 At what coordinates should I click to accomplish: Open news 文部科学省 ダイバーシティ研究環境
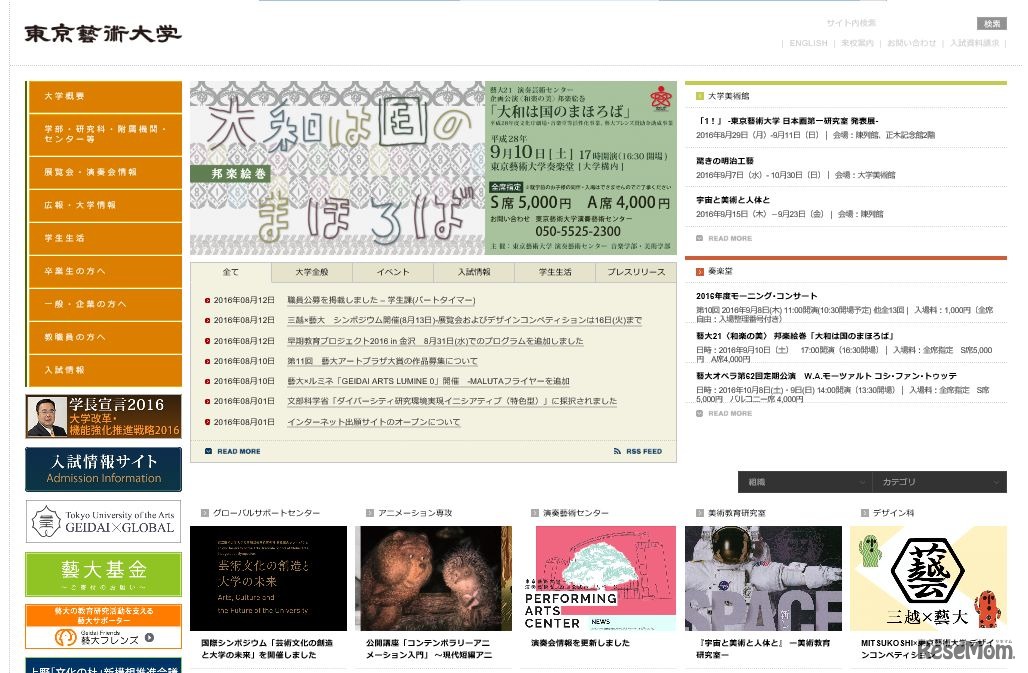[x=452, y=401]
